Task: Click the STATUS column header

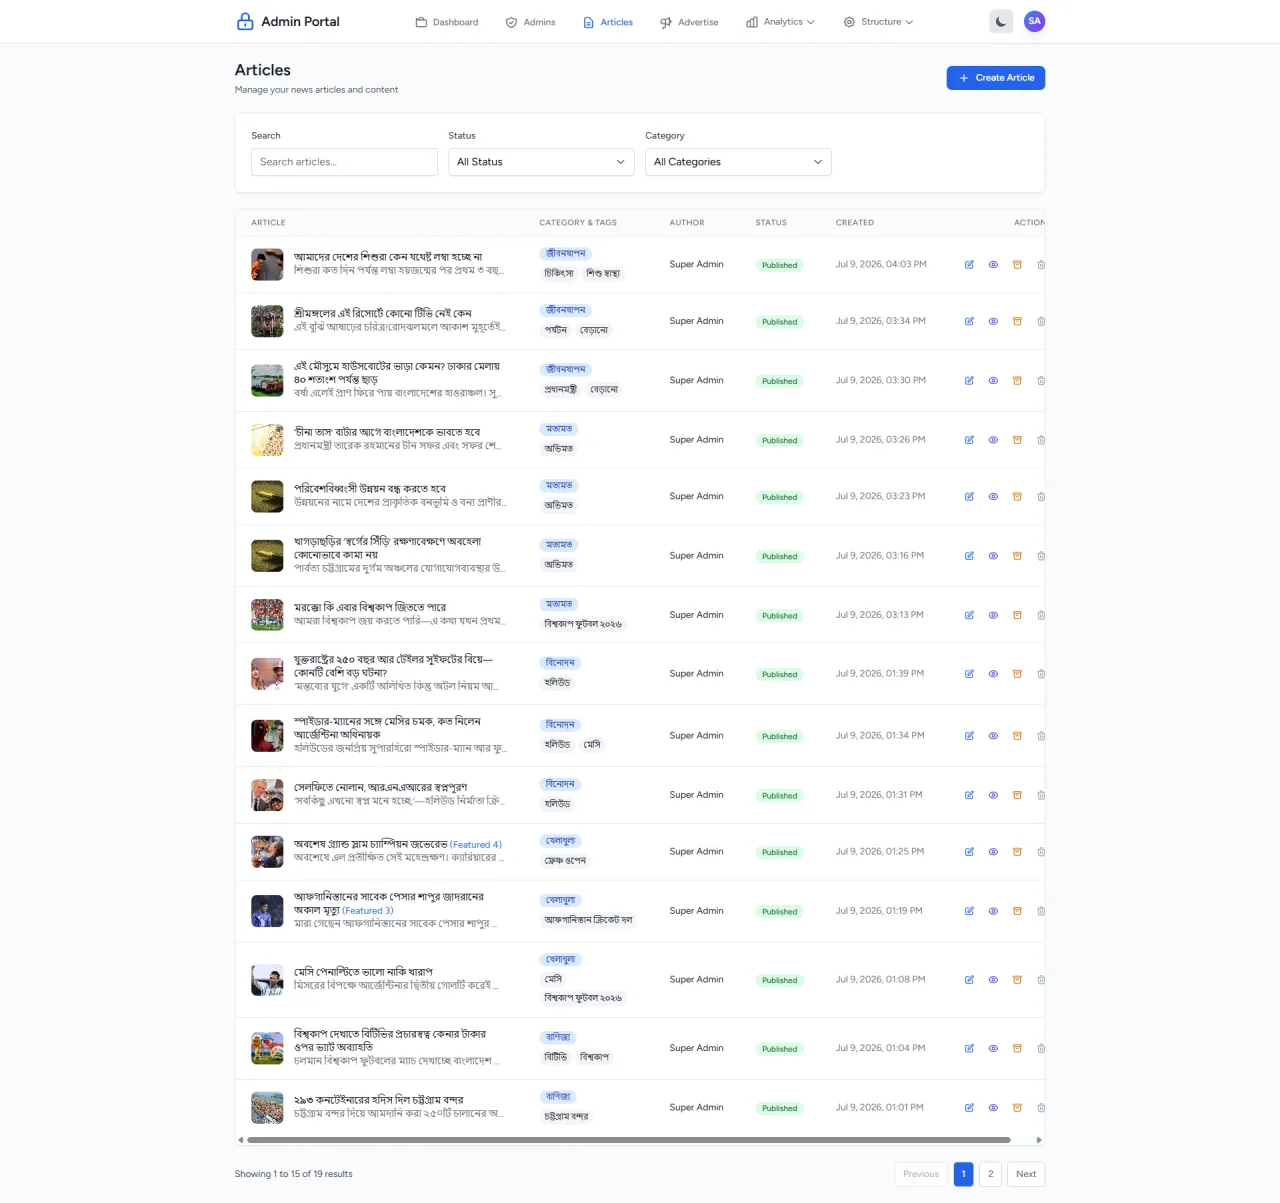Action: click(771, 223)
